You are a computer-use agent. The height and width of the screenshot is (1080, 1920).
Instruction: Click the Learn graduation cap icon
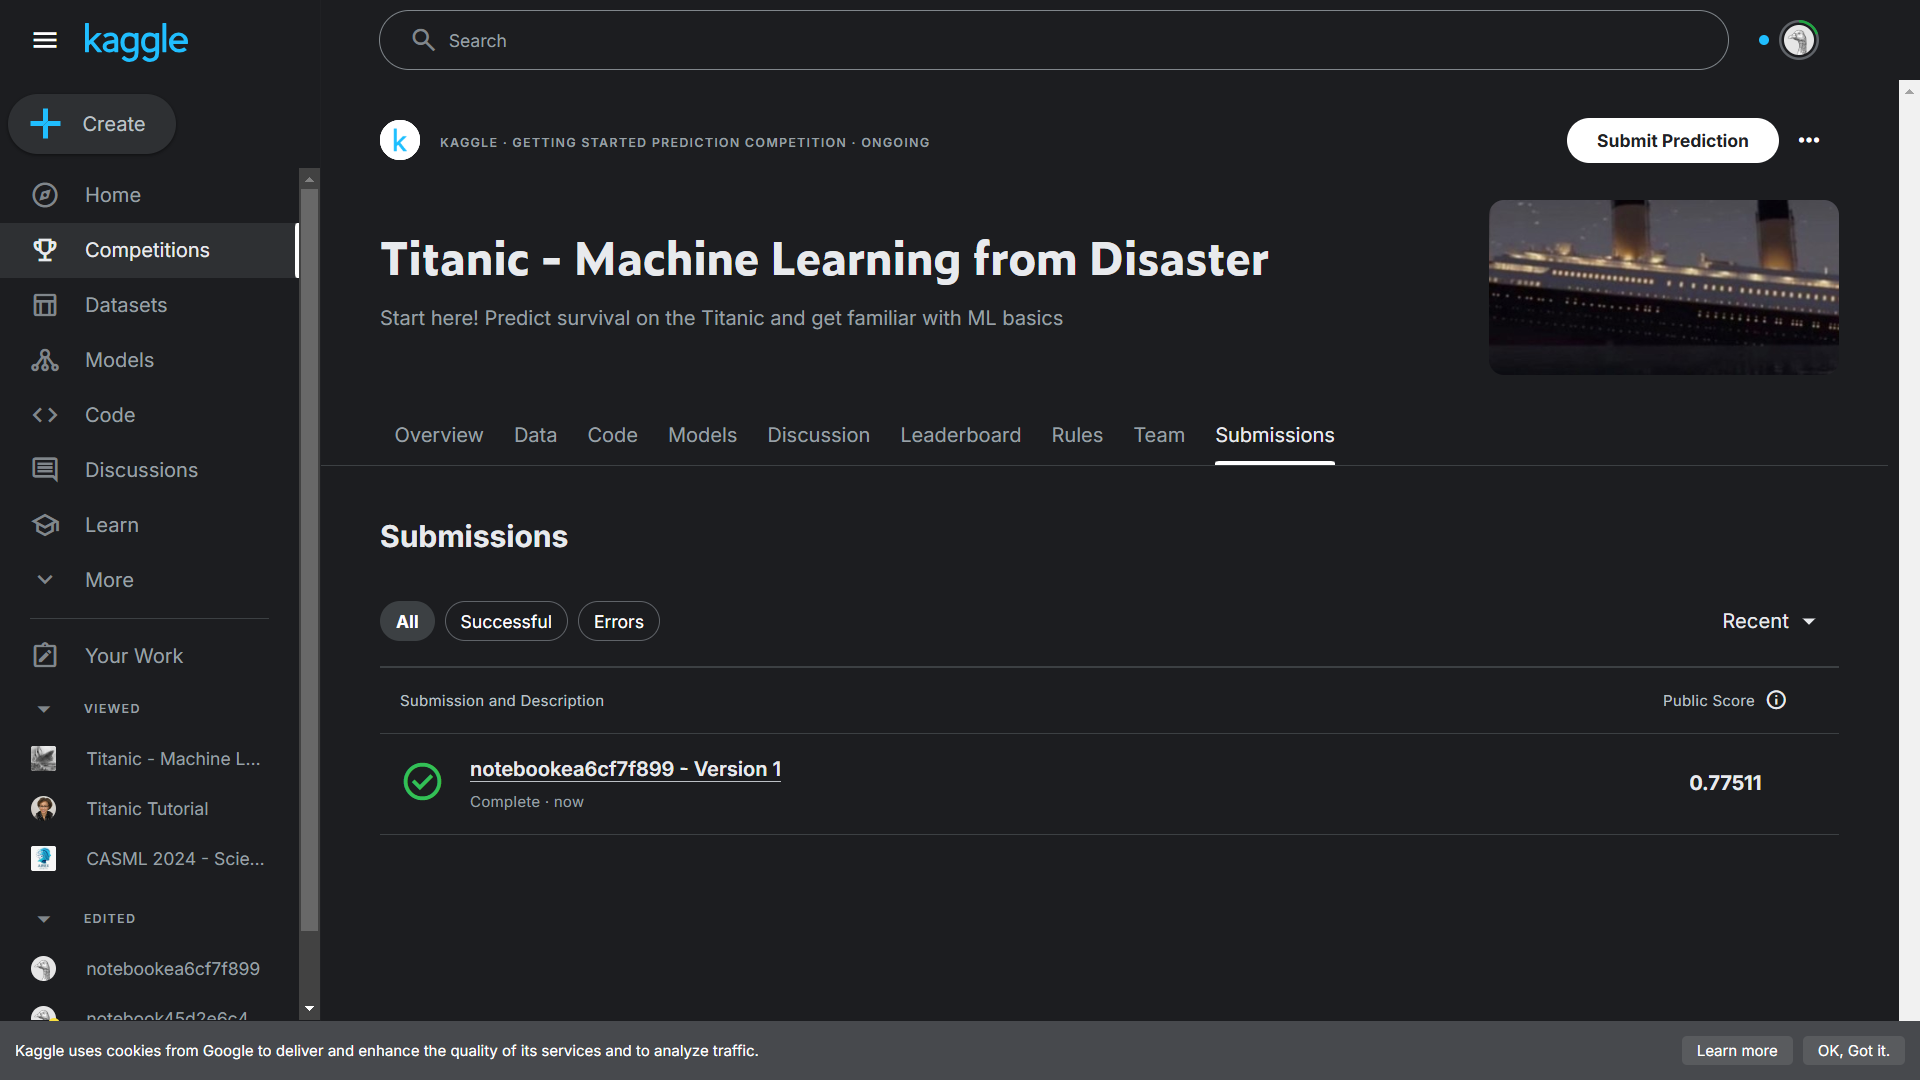(45, 525)
